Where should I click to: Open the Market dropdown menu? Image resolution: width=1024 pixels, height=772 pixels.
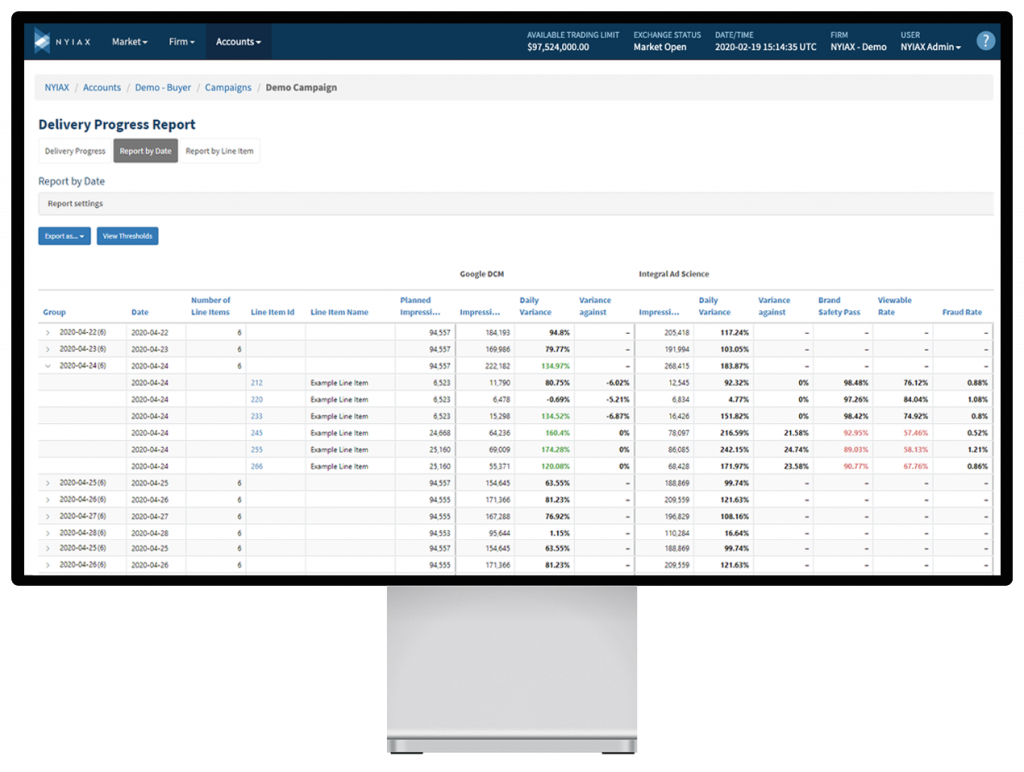pyautogui.click(x=129, y=42)
